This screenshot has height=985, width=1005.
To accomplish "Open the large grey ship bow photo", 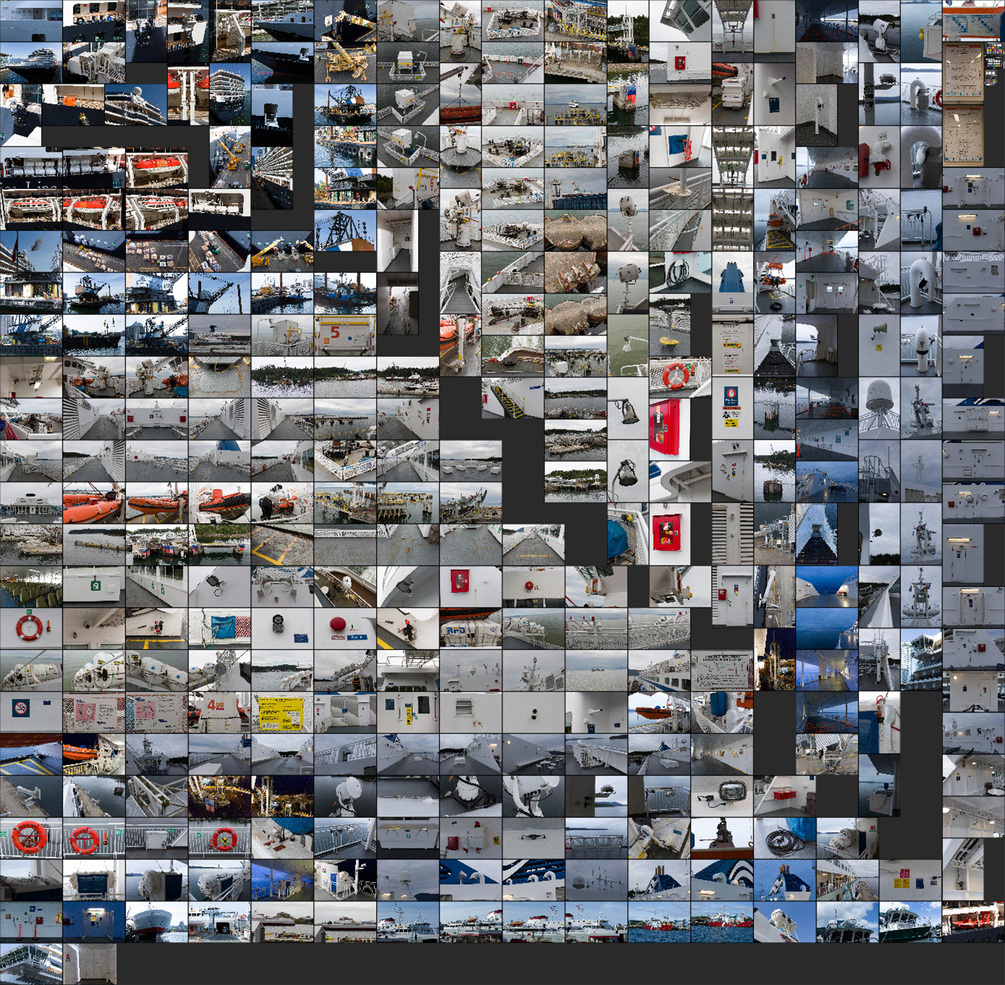I will [156, 922].
